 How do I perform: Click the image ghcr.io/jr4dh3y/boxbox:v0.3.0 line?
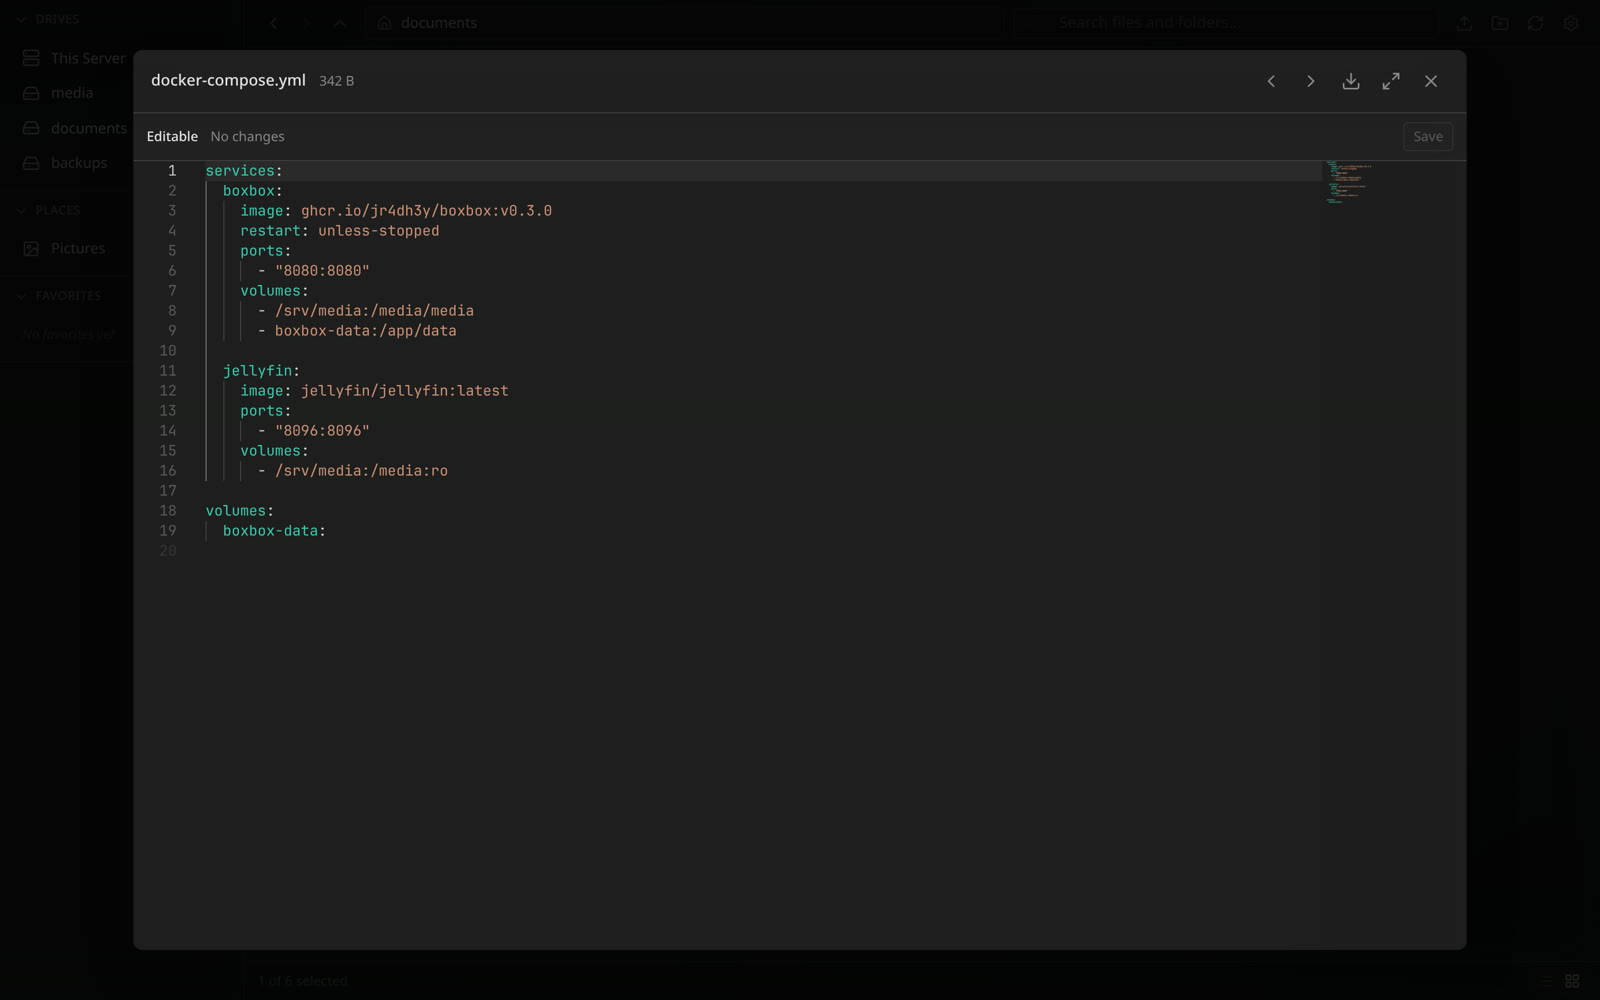396,211
